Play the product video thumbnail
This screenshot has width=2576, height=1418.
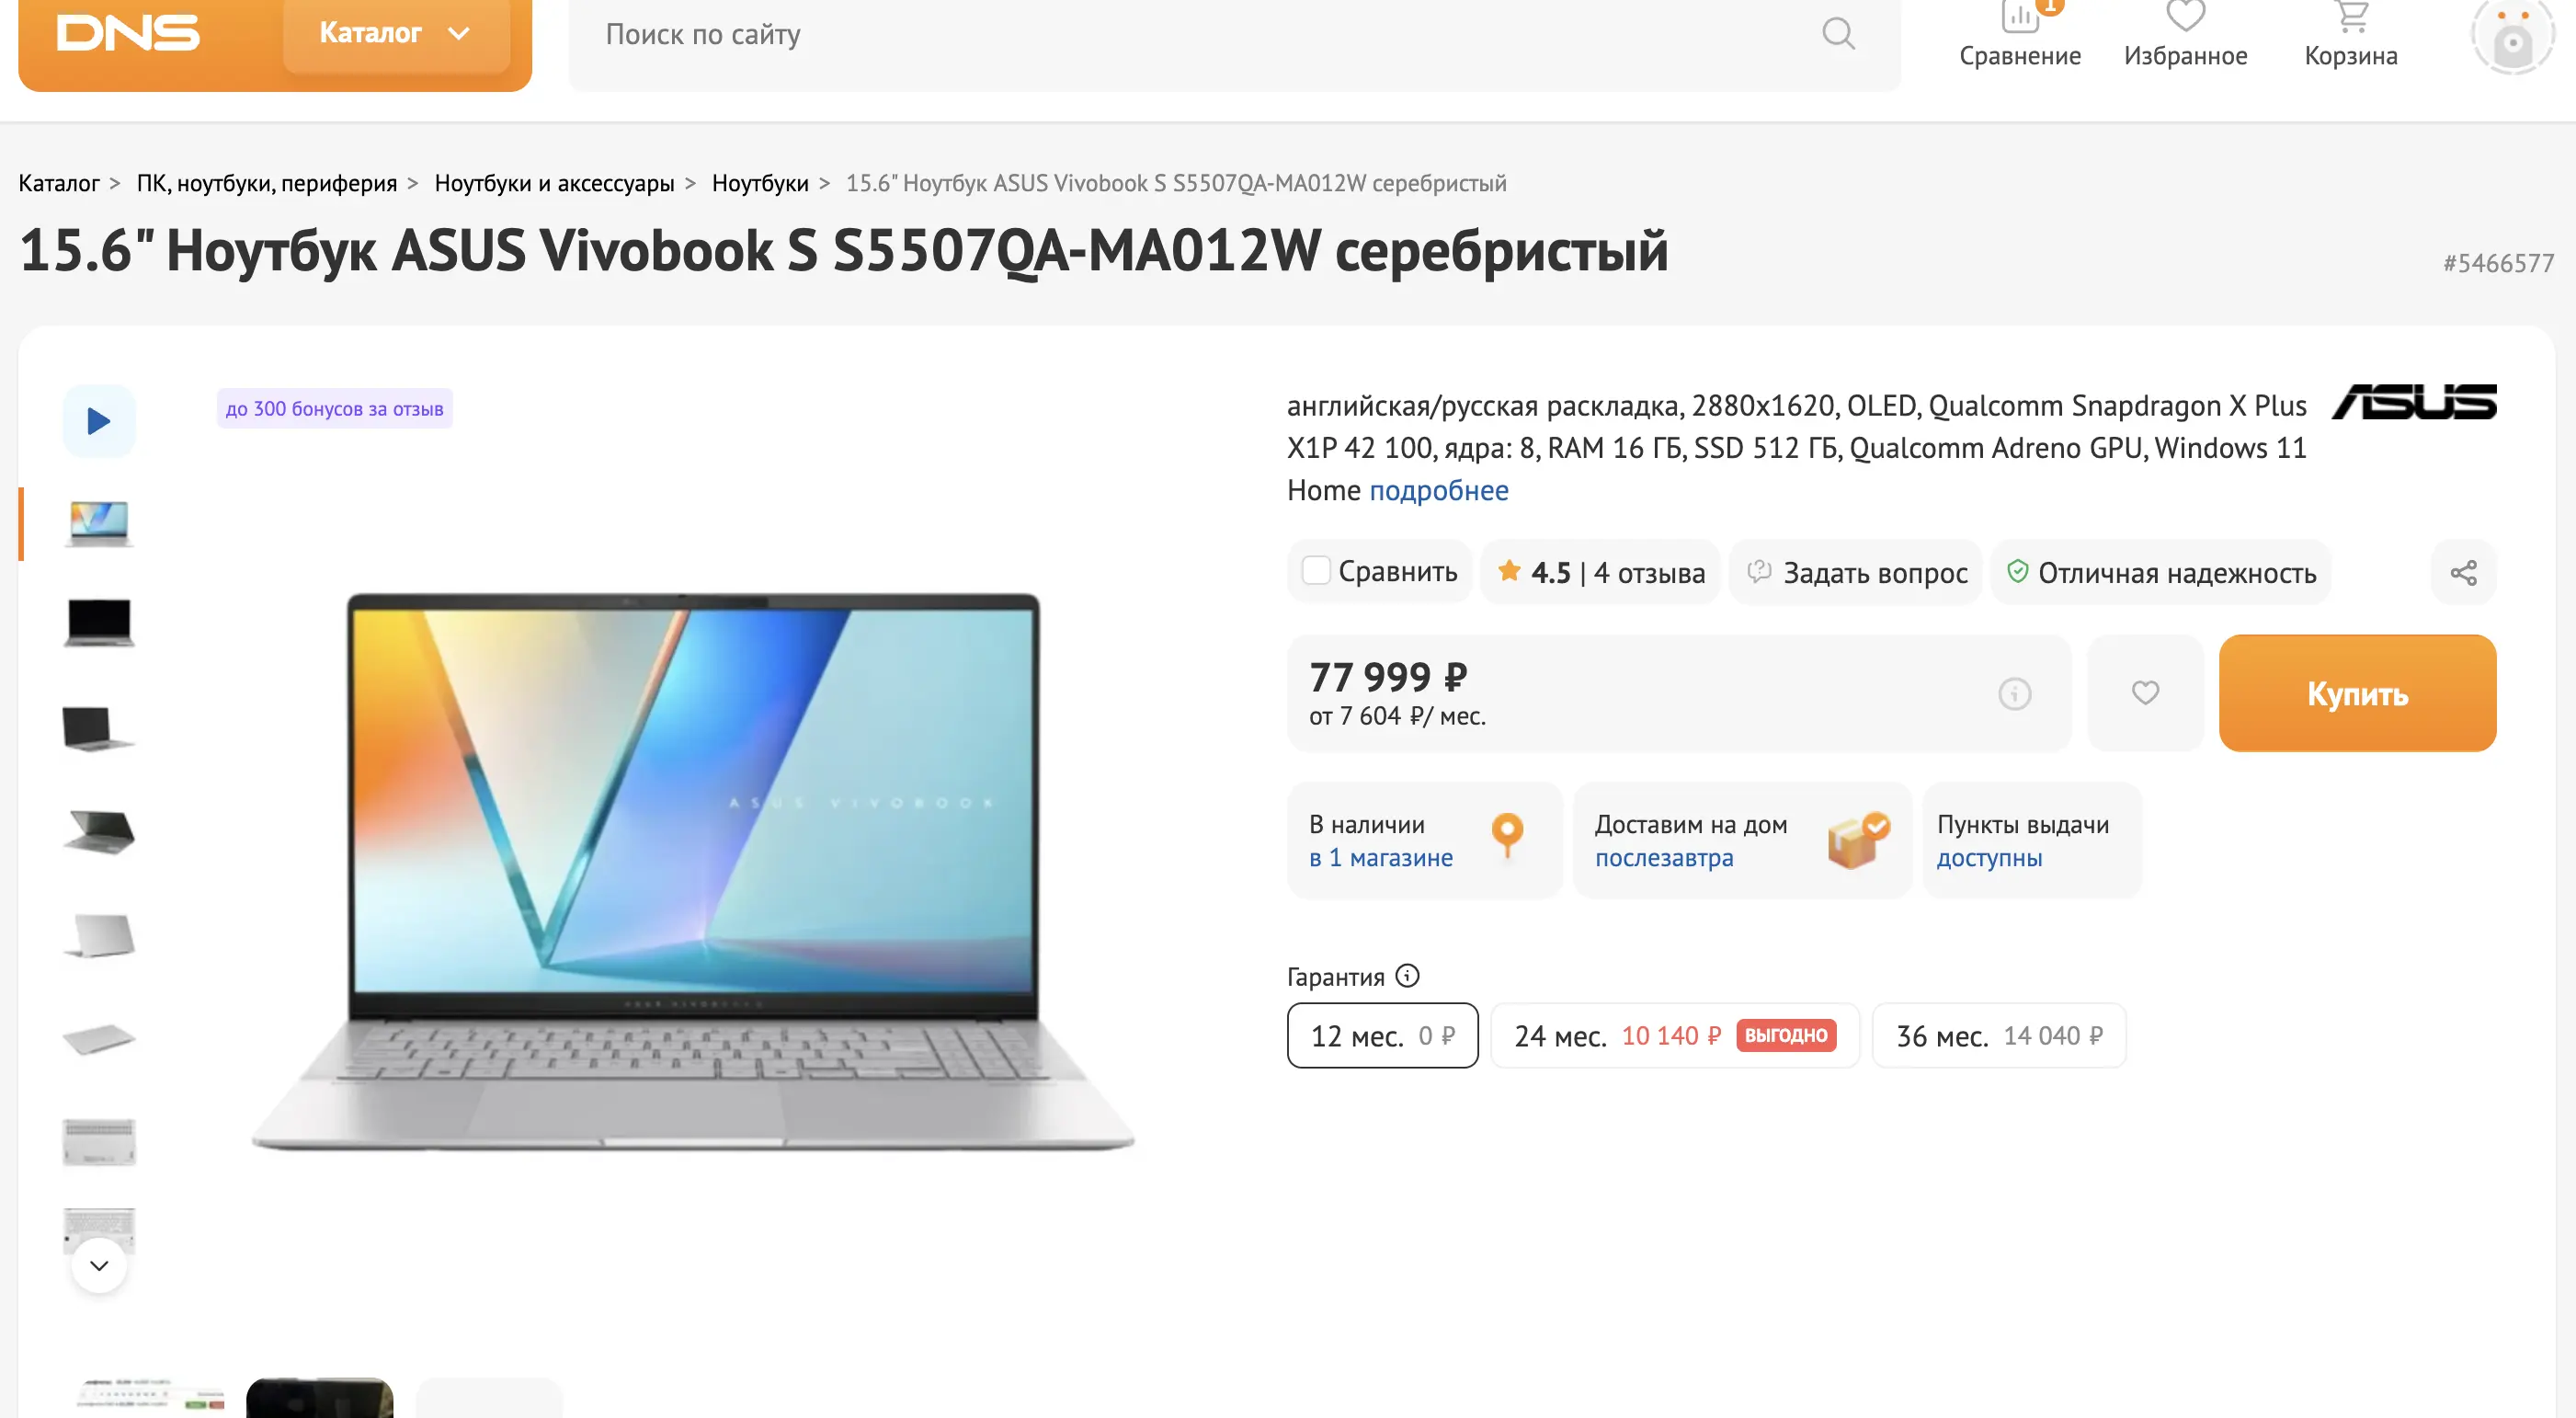click(x=99, y=421)
